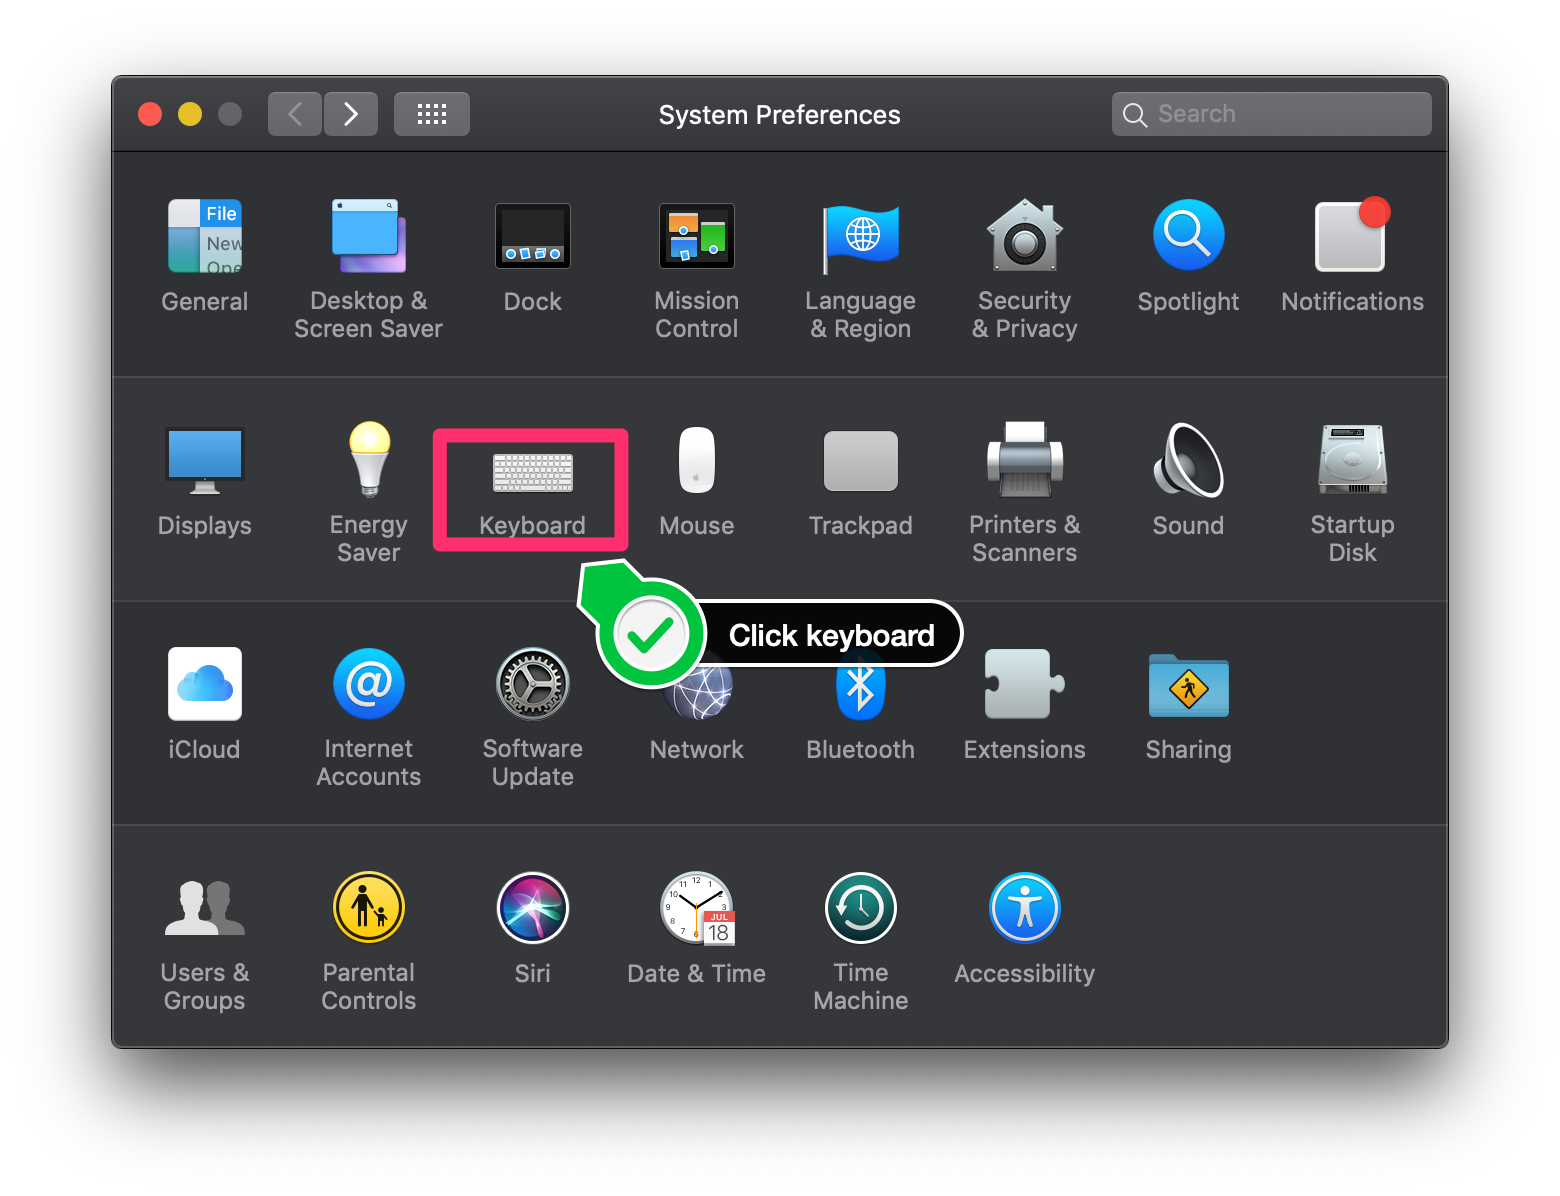1560x1196 pixels.
Task: Close the System Preferences window
Action: 150,114
